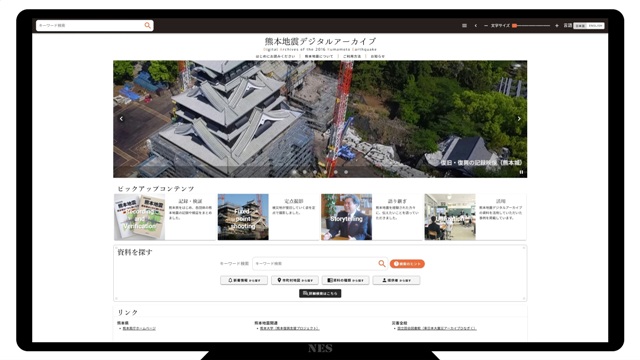The width and height of the screenshot is (640, 360).
Task: Search by municipality map pin button
Action: click(295, 280)
